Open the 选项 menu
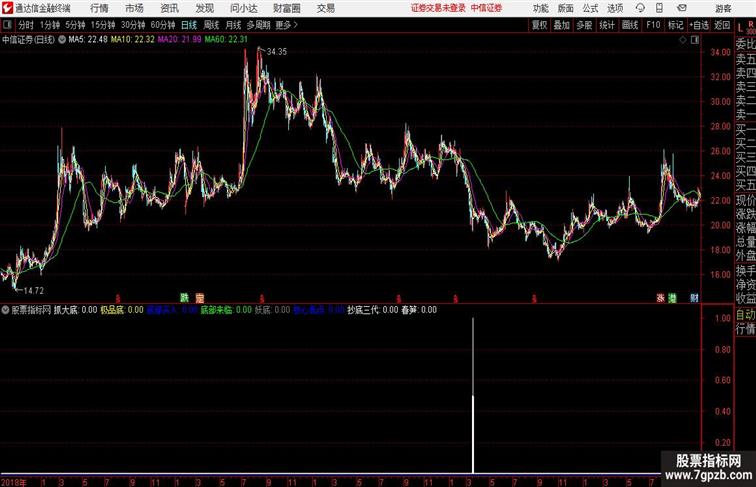756x487 pixels. tap(616, 8)
